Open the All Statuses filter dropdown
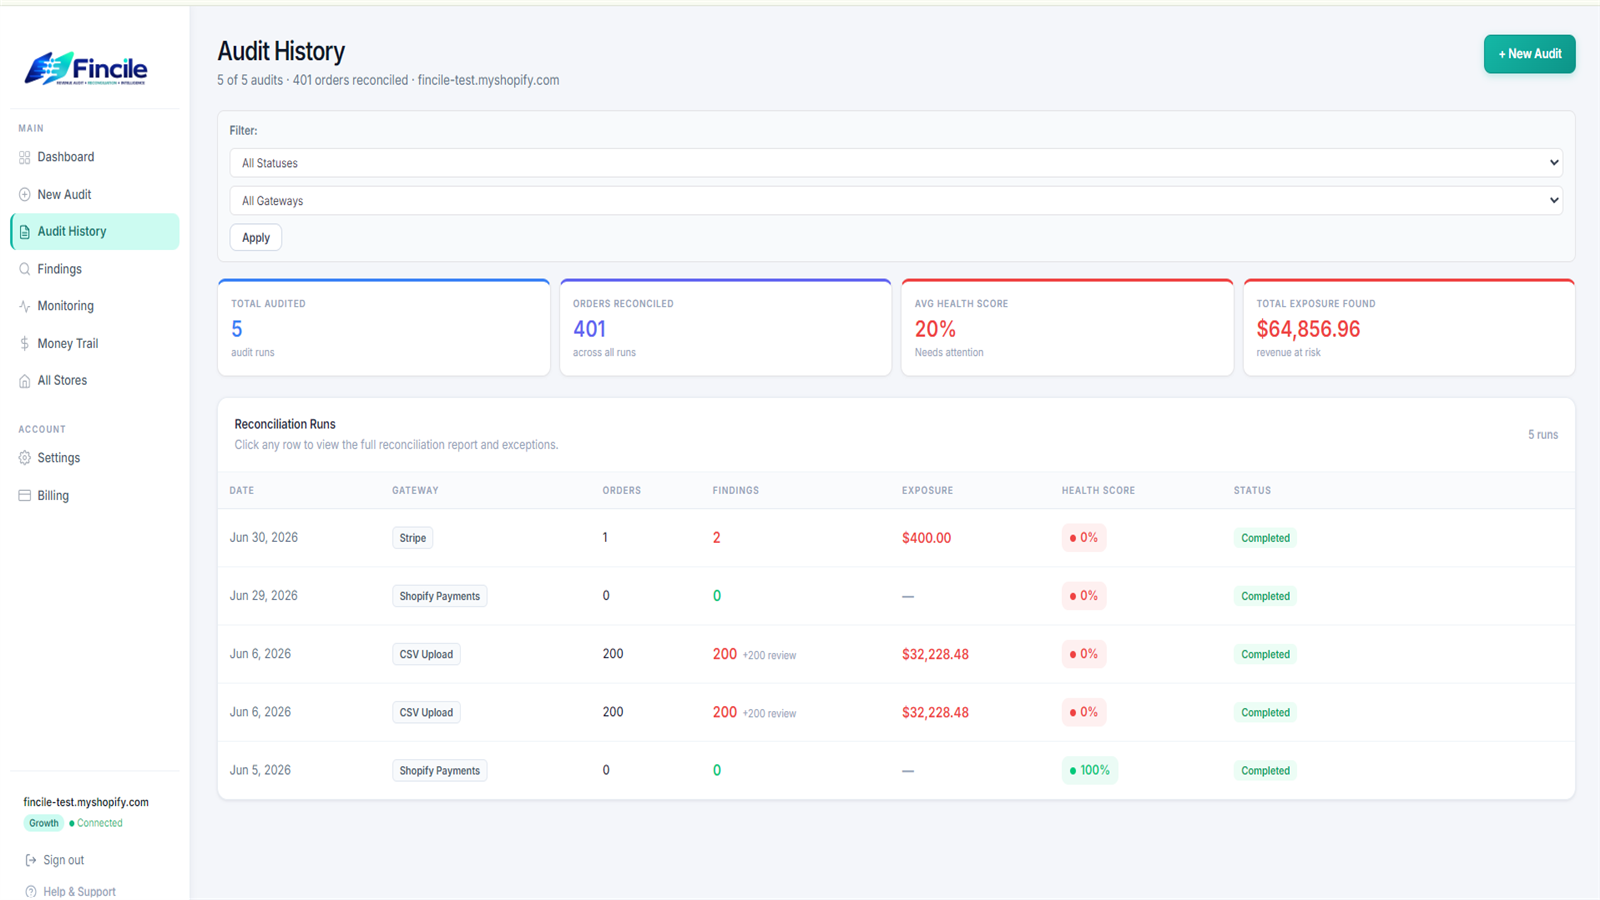This screenshot has height=900, width=1600. pyautogui.click(x=896, y=163)
